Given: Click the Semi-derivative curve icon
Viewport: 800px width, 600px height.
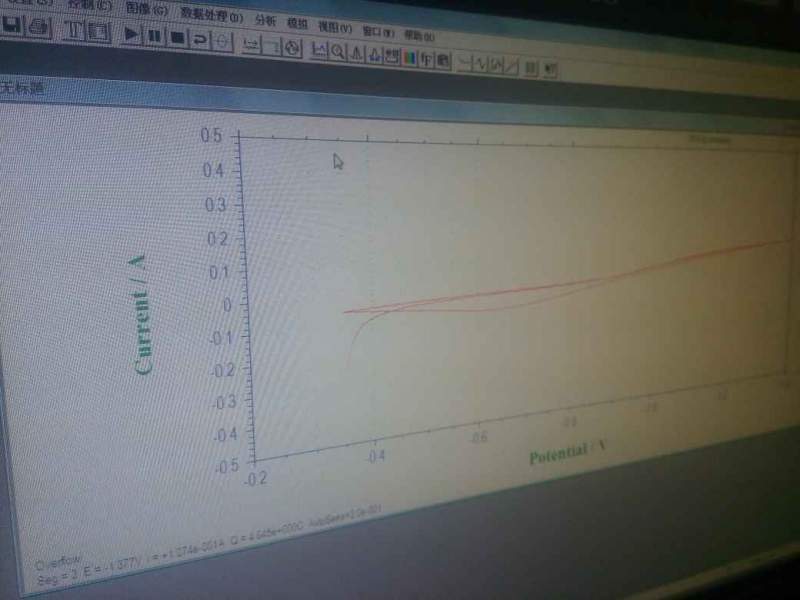Looking at the screenshot, I should point(497,64).
